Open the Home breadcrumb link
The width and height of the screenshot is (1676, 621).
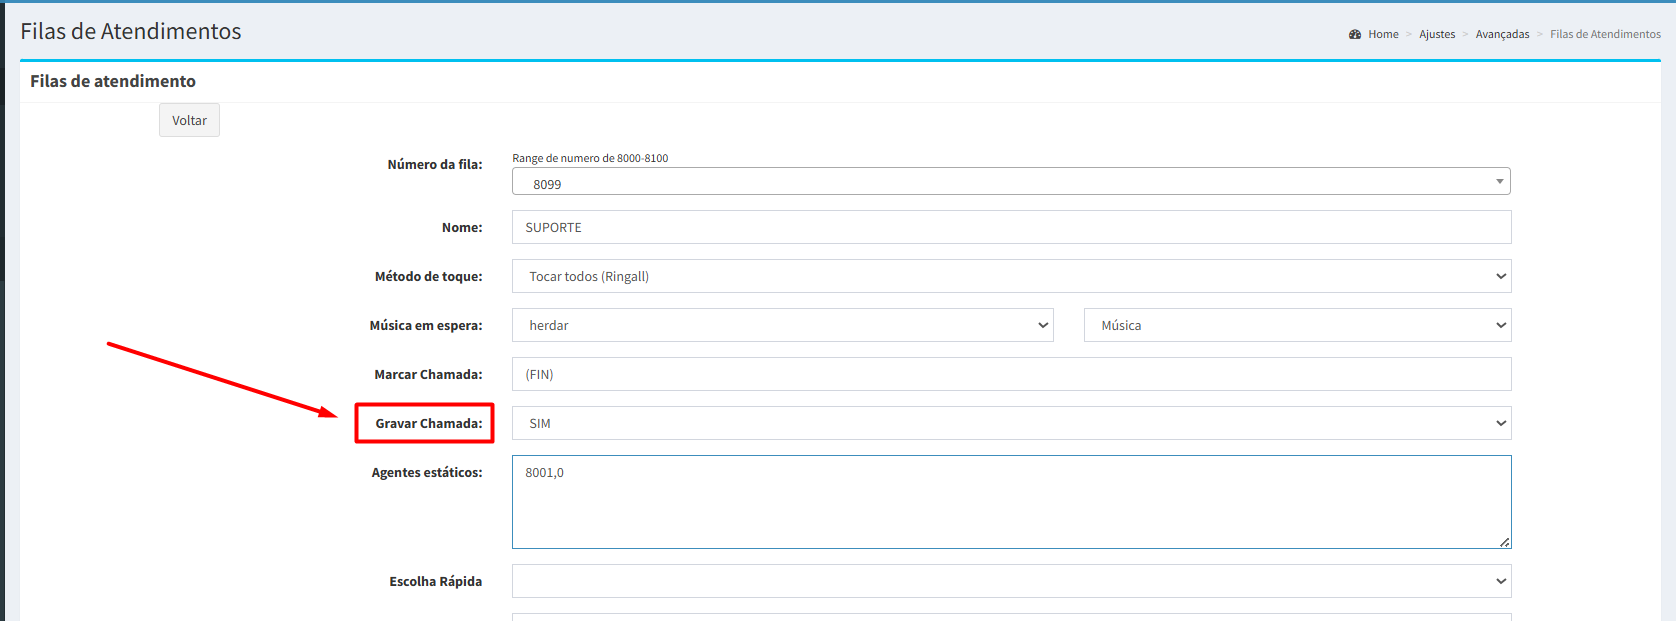click(1383, 34)
